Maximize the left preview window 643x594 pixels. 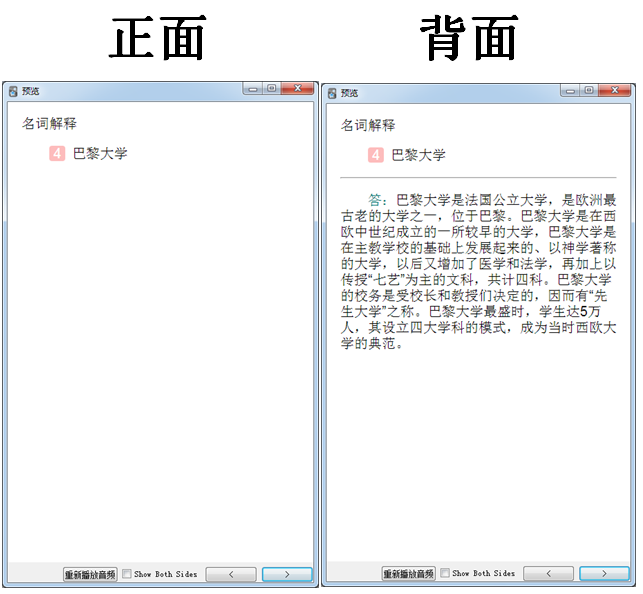tap(271, 89)
